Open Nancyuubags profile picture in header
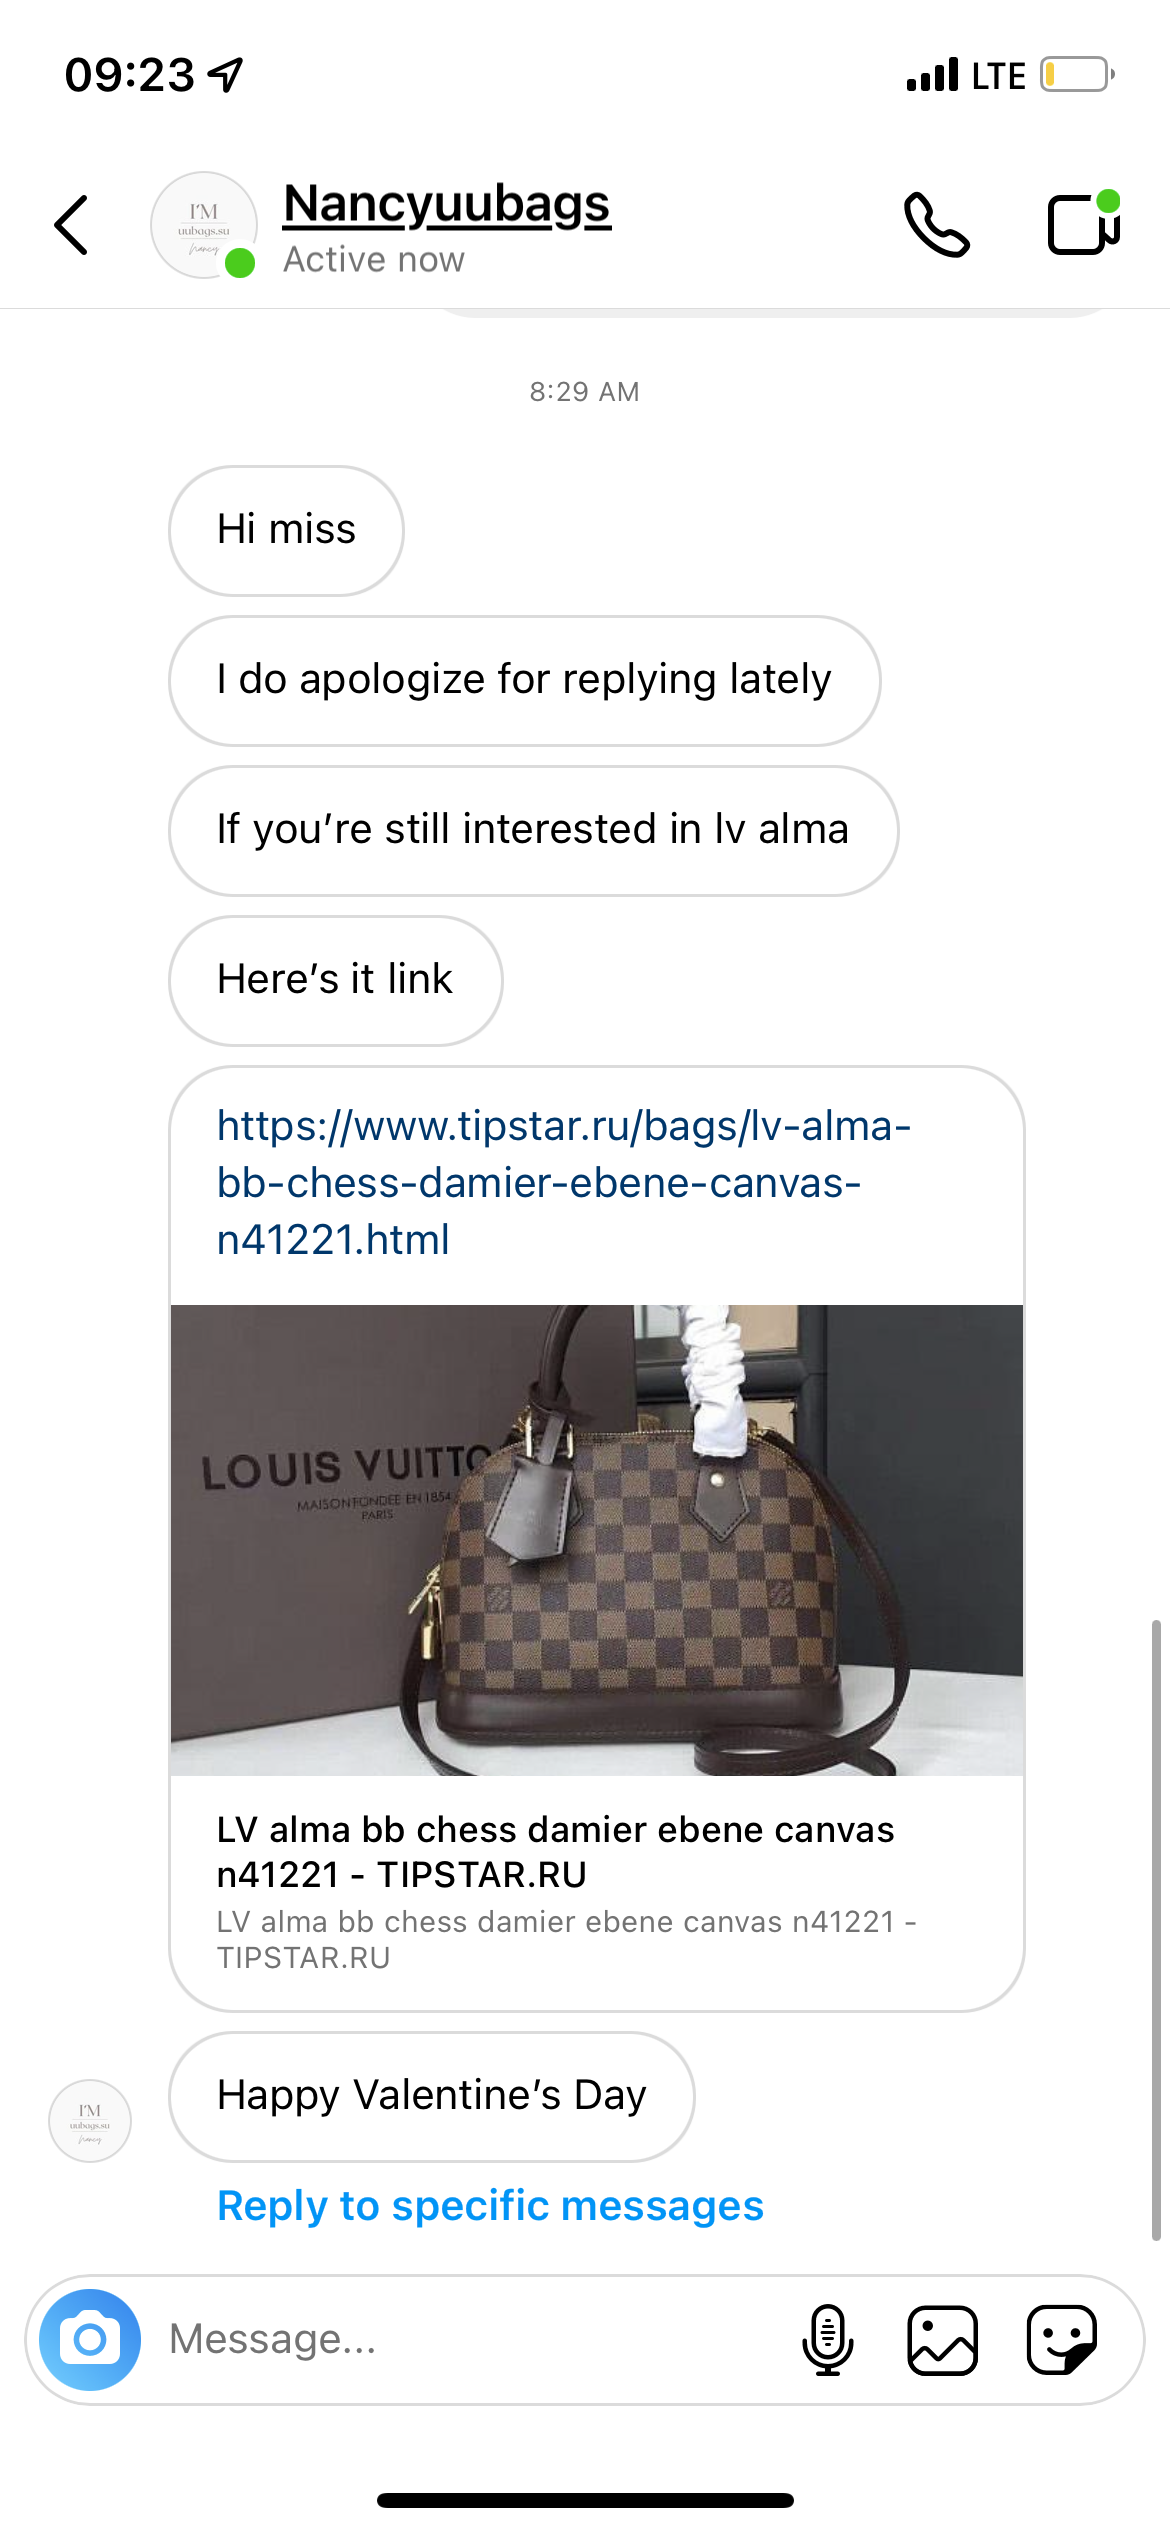The width and height of the screenshot is (1170, 2532). (204, 225)
